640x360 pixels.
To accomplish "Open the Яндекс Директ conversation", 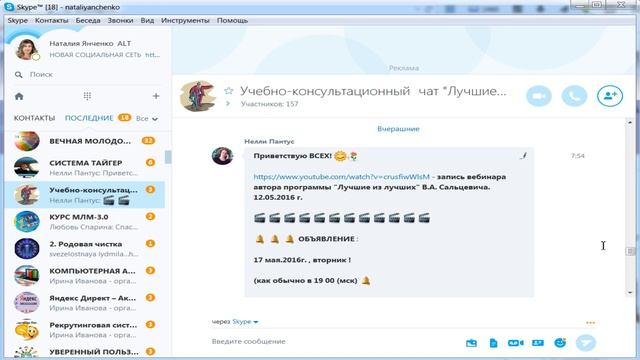I will 85,302.
